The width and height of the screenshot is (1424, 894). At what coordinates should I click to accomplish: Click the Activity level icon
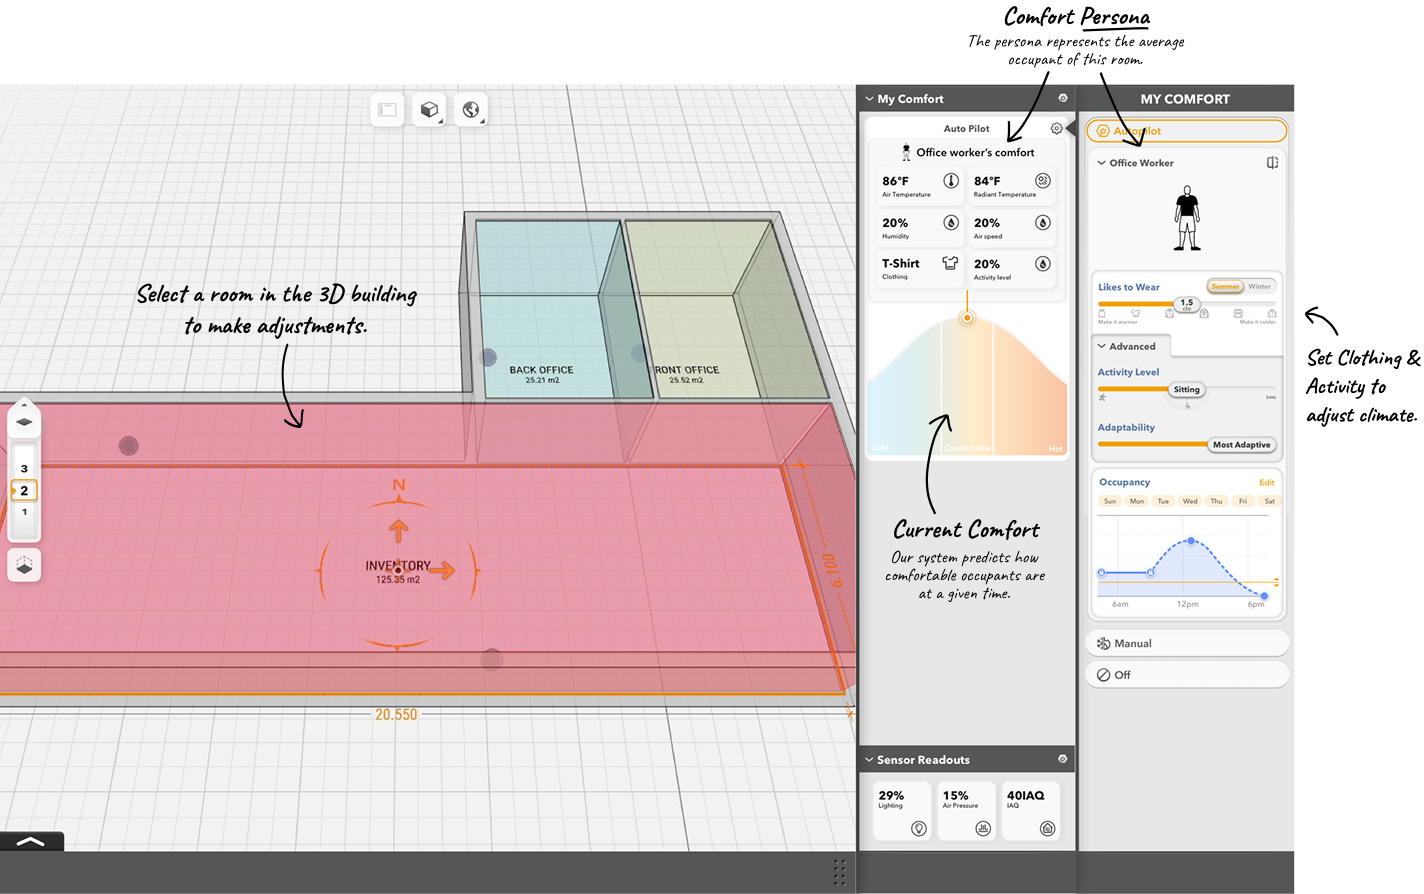click(x=1042, y=264)
